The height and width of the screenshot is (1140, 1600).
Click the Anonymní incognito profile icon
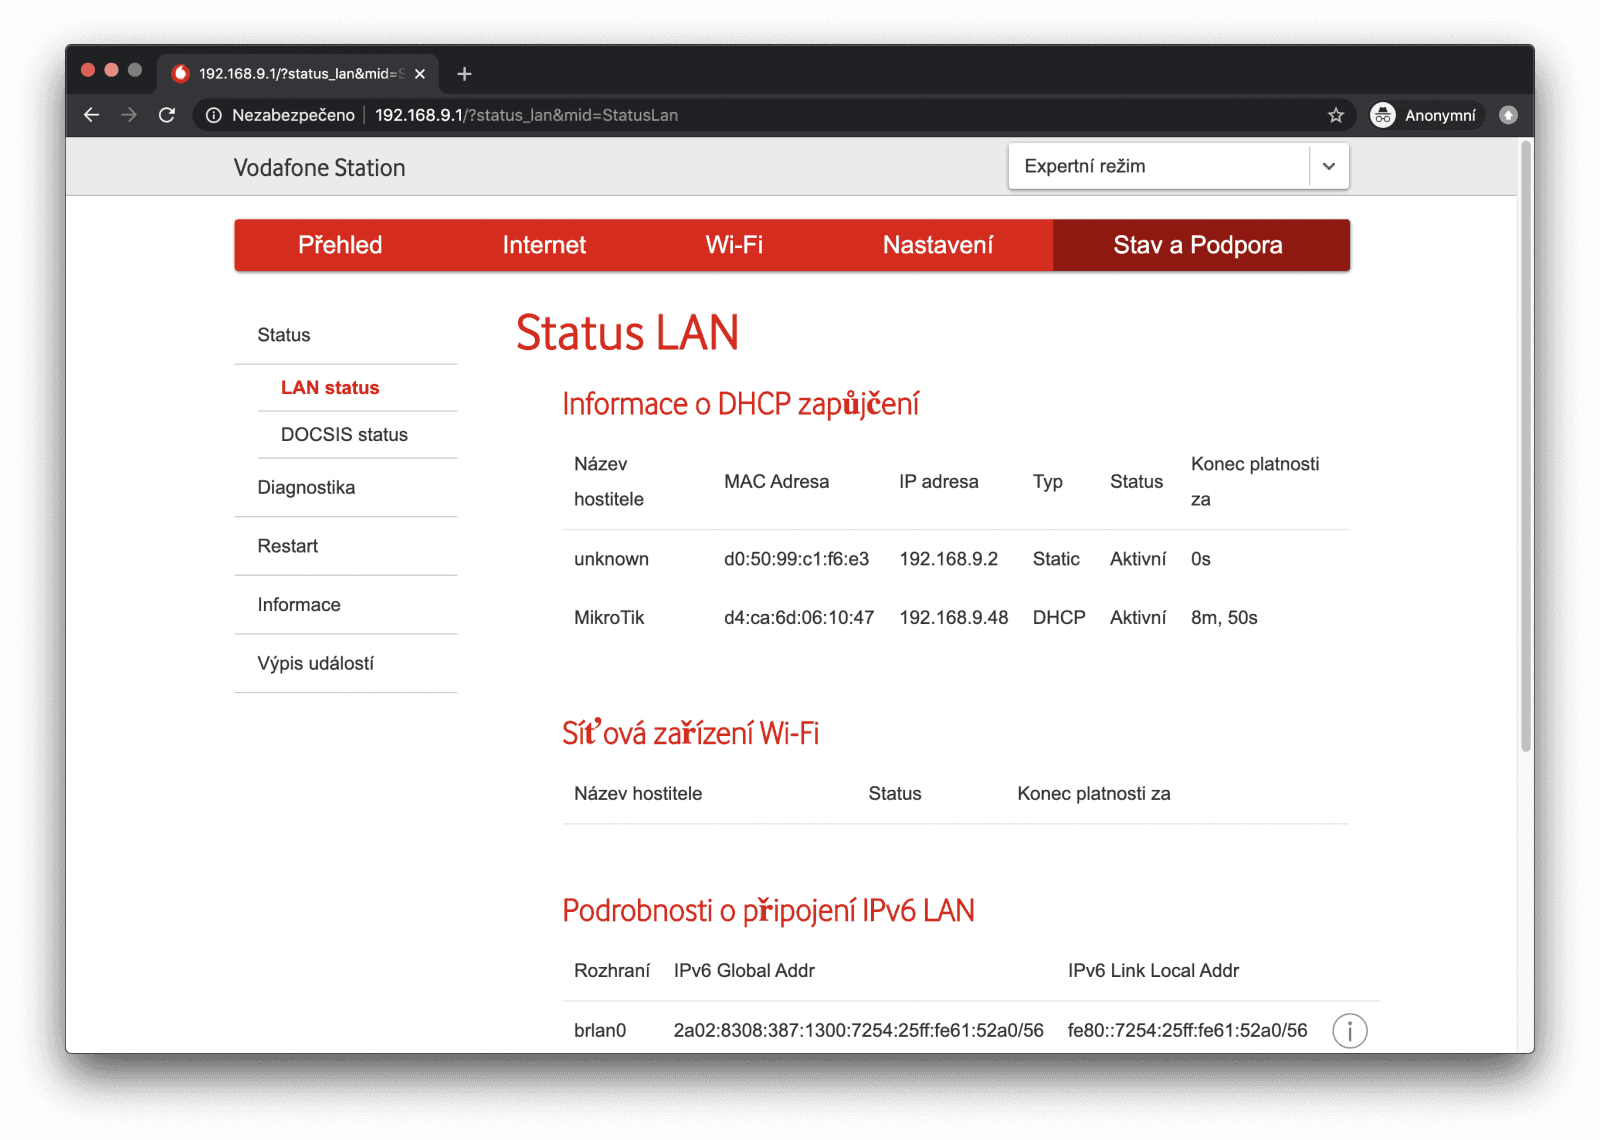pyautogui.click(x=1383, y=115)
